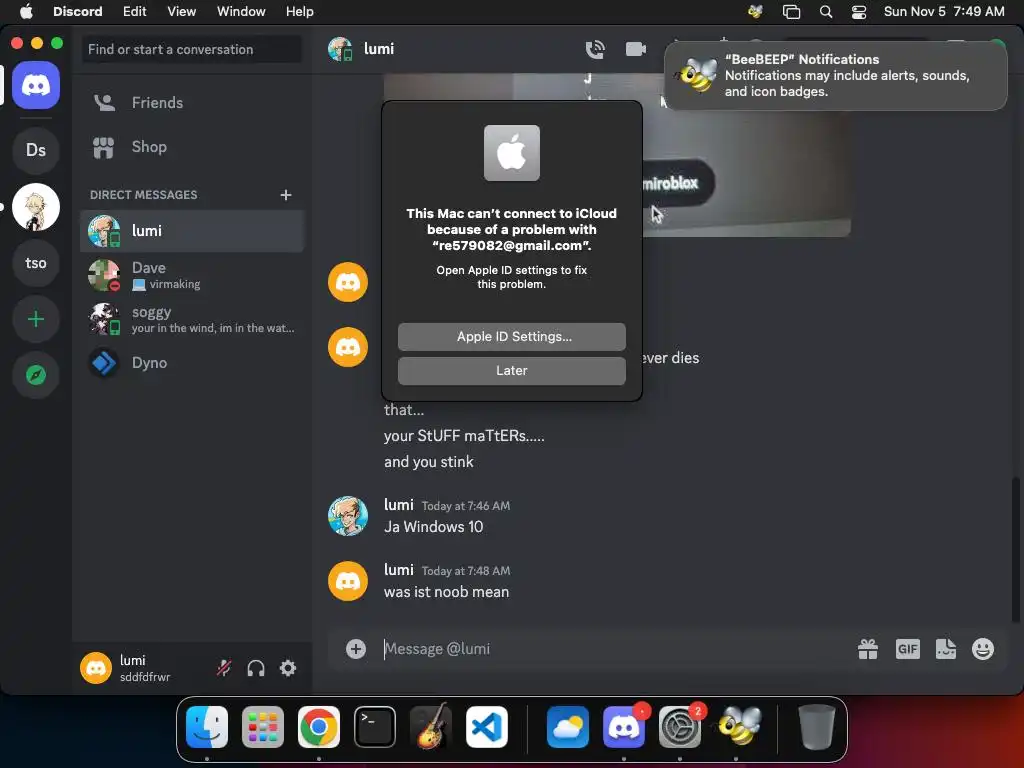The image size is (1024, 768).
Task: Open Discord home direct messages icon
Action: pyautogui.click(x=36, y=85)
